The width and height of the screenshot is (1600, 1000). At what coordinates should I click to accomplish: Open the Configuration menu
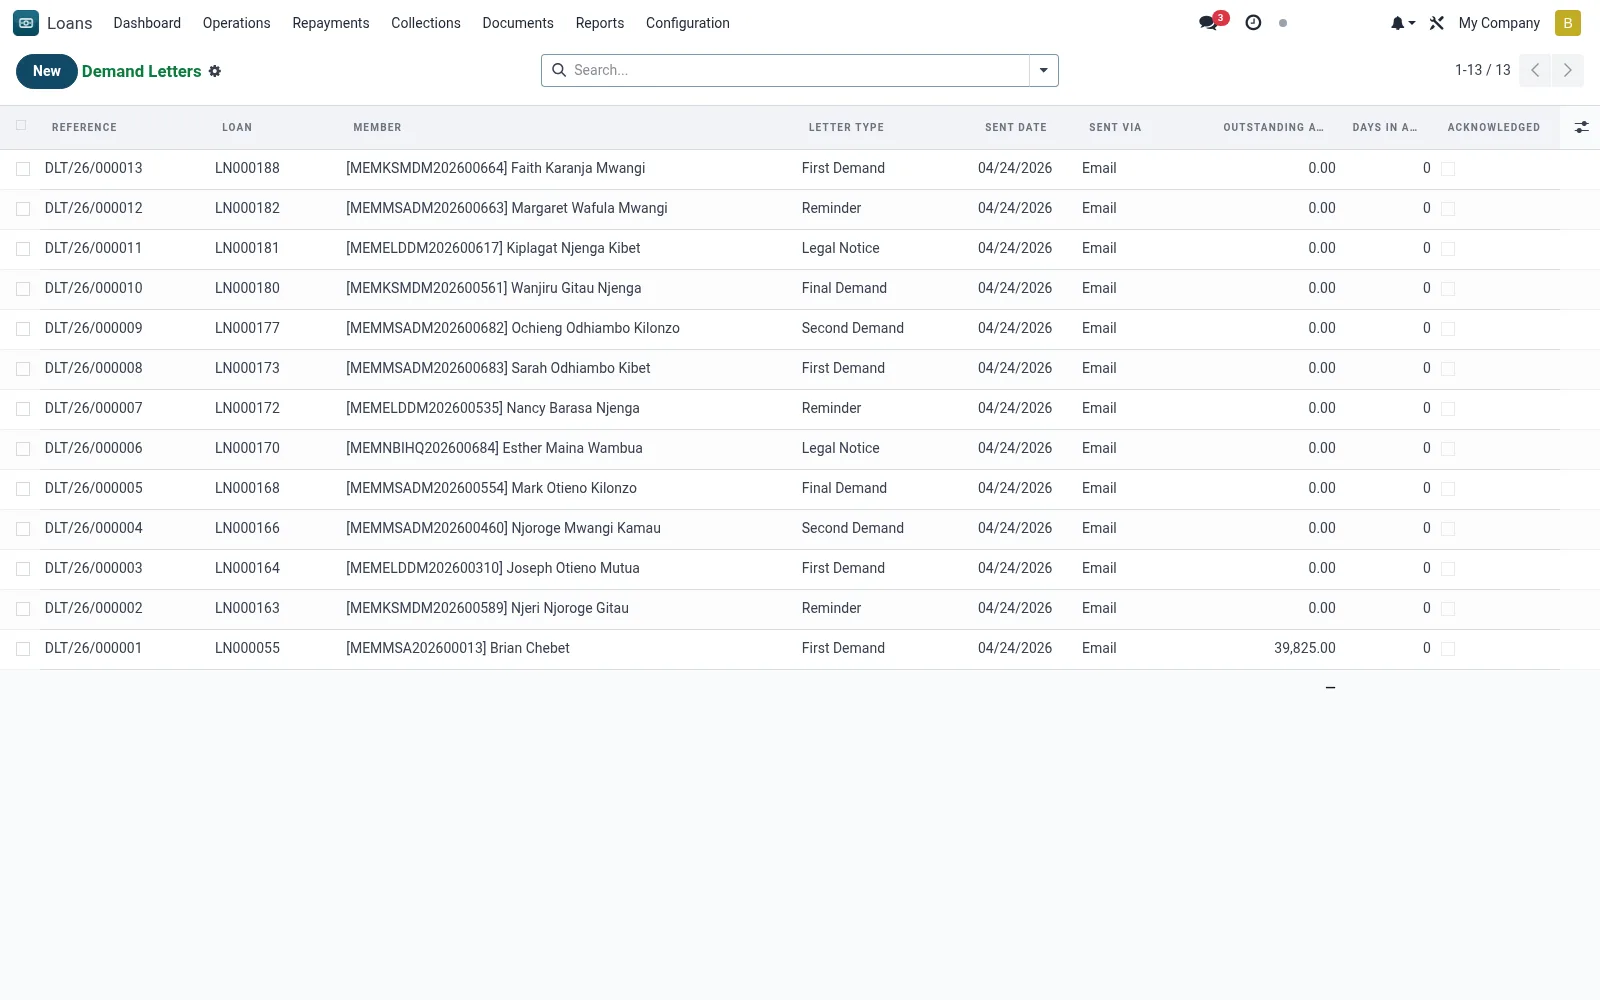click(x=688, y=23)
